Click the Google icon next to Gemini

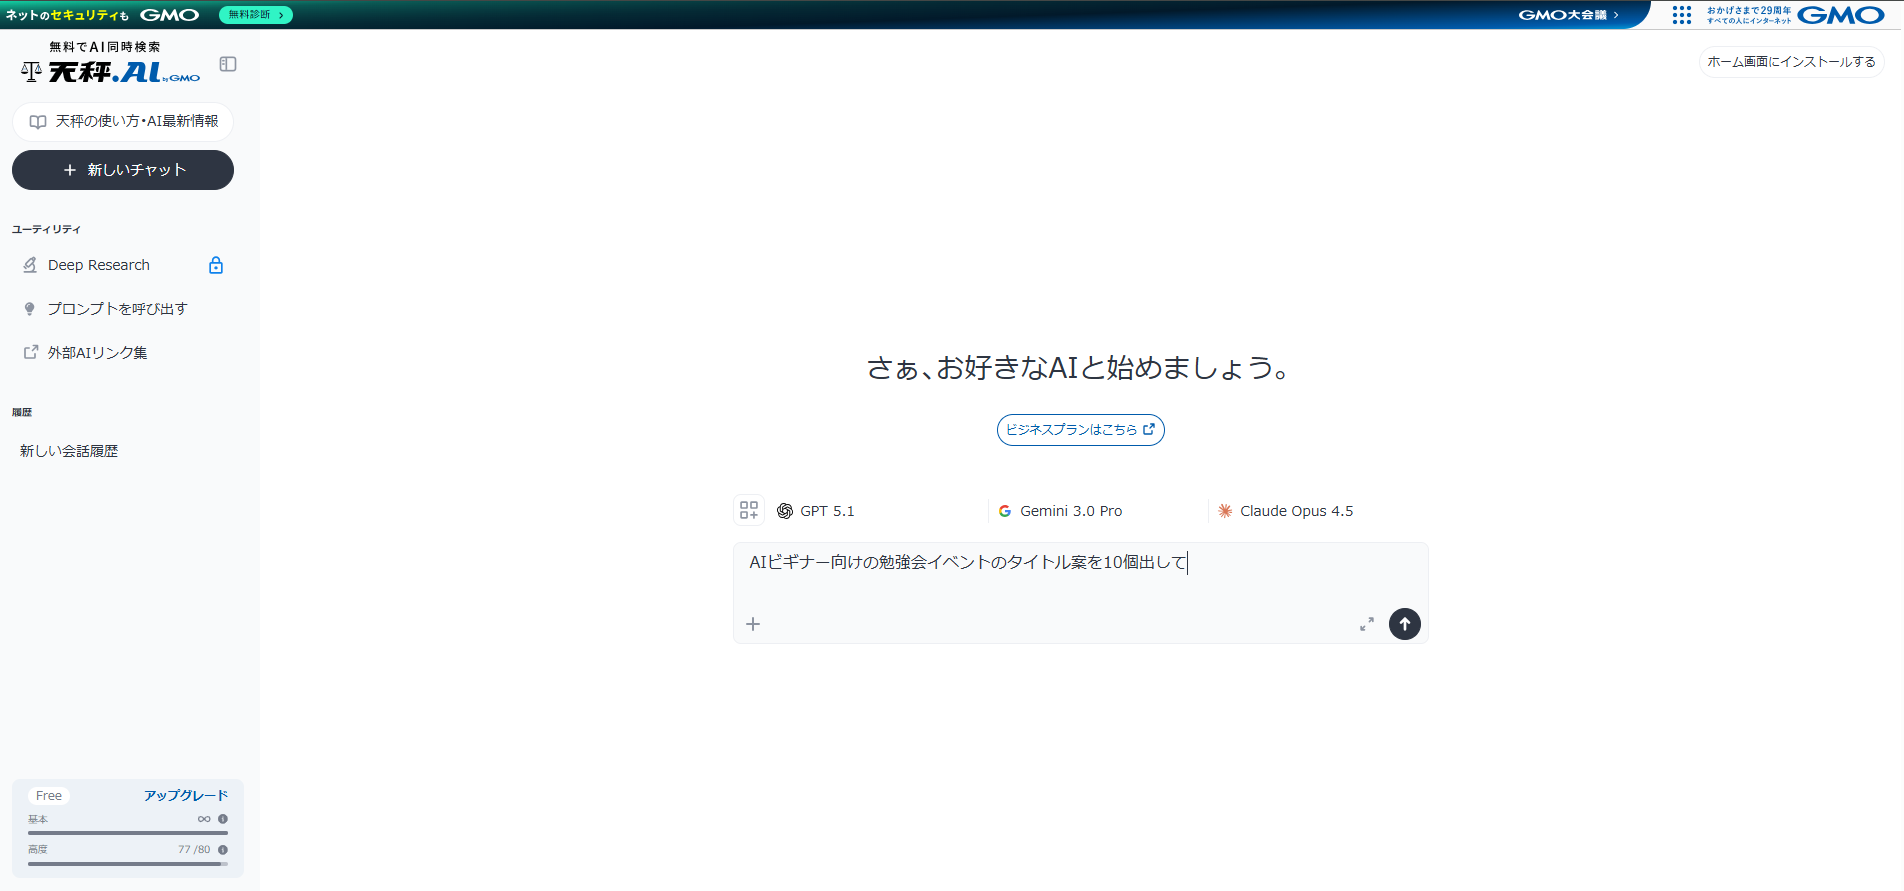coord(1005,511)
